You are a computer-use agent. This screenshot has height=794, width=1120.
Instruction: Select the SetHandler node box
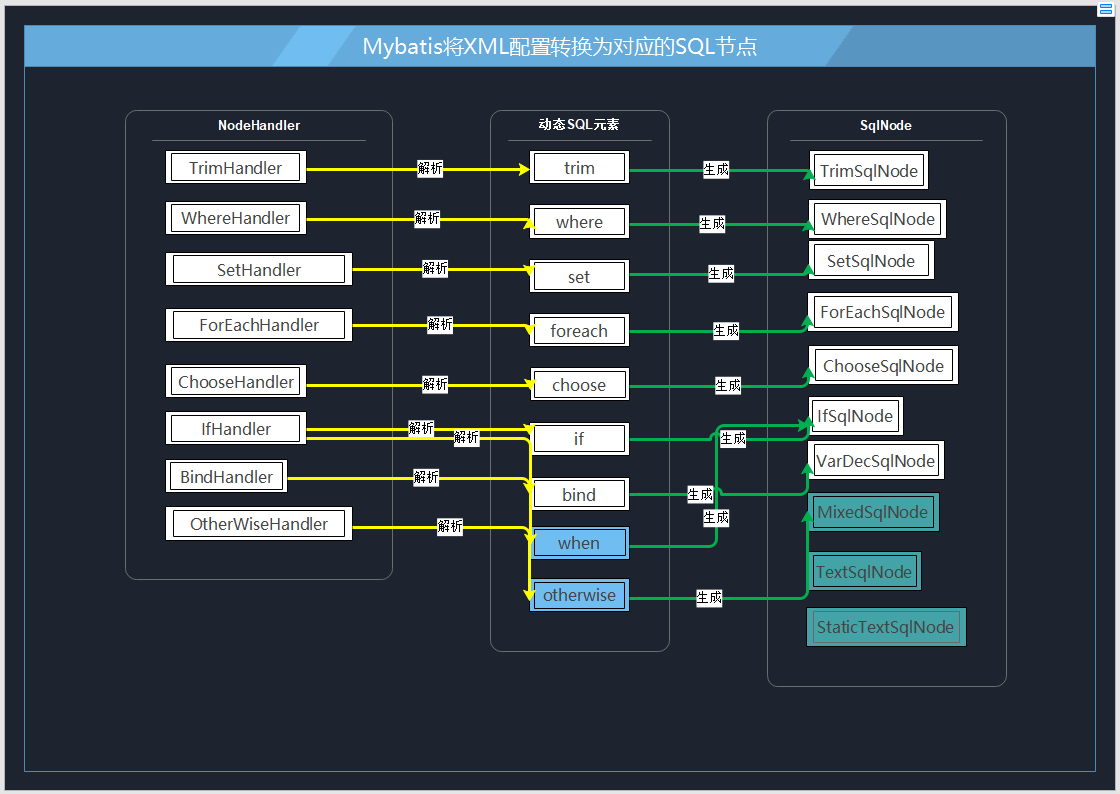259,269
